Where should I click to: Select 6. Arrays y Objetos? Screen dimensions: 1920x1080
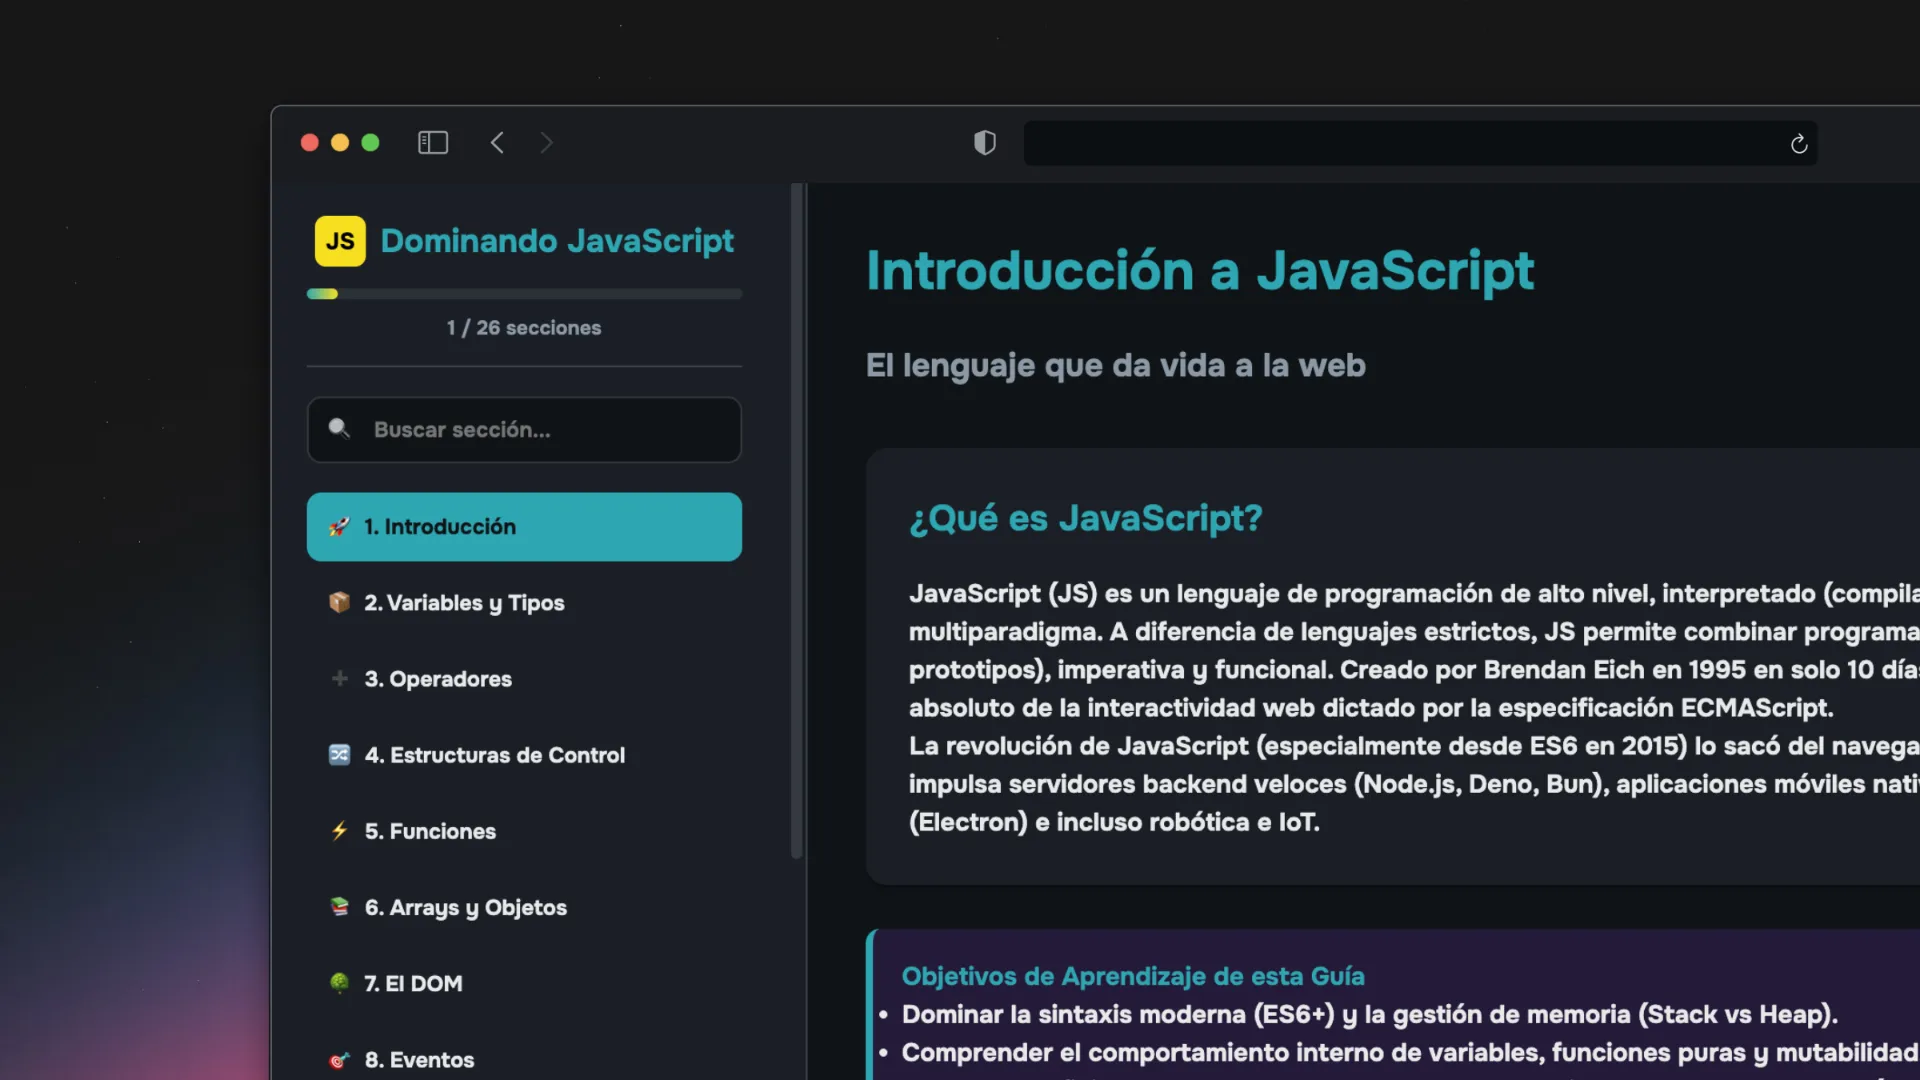coord(524,907)
